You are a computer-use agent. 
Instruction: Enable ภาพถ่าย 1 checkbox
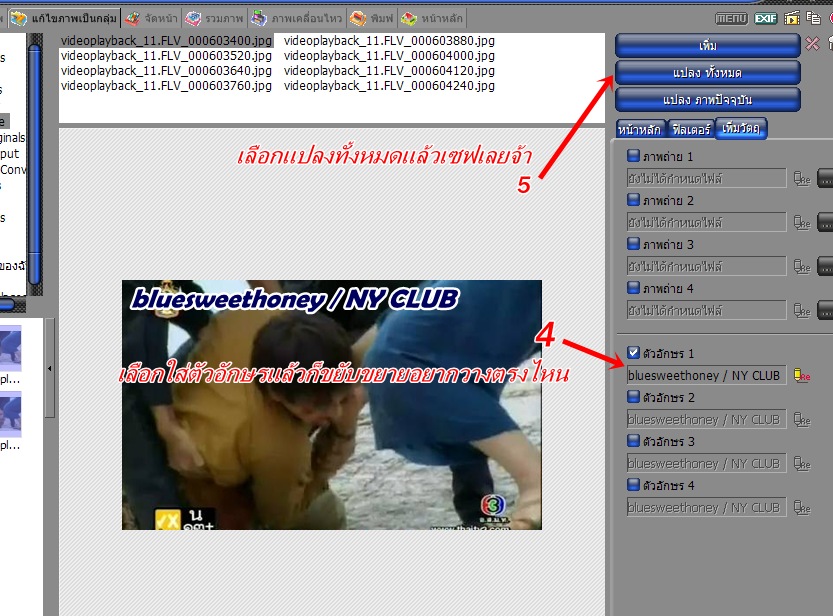[x=633, y=156]
